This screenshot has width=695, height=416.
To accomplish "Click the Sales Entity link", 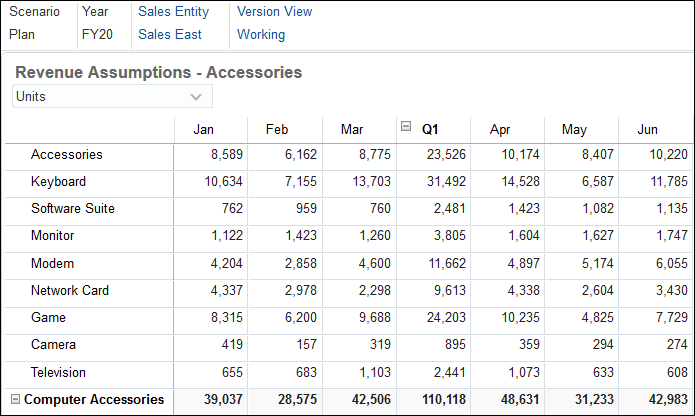I will click(x=173, y=12).
